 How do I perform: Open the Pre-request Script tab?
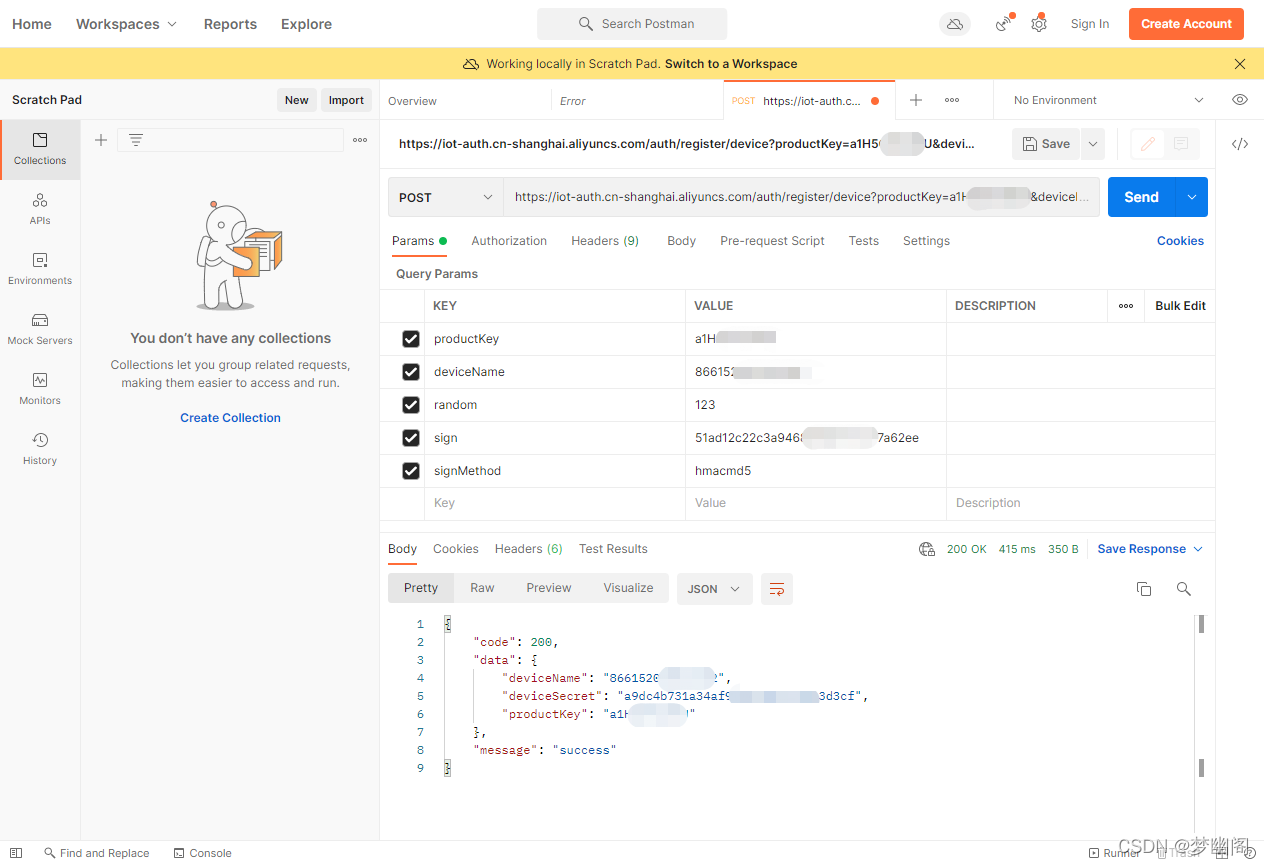point(772,241)
